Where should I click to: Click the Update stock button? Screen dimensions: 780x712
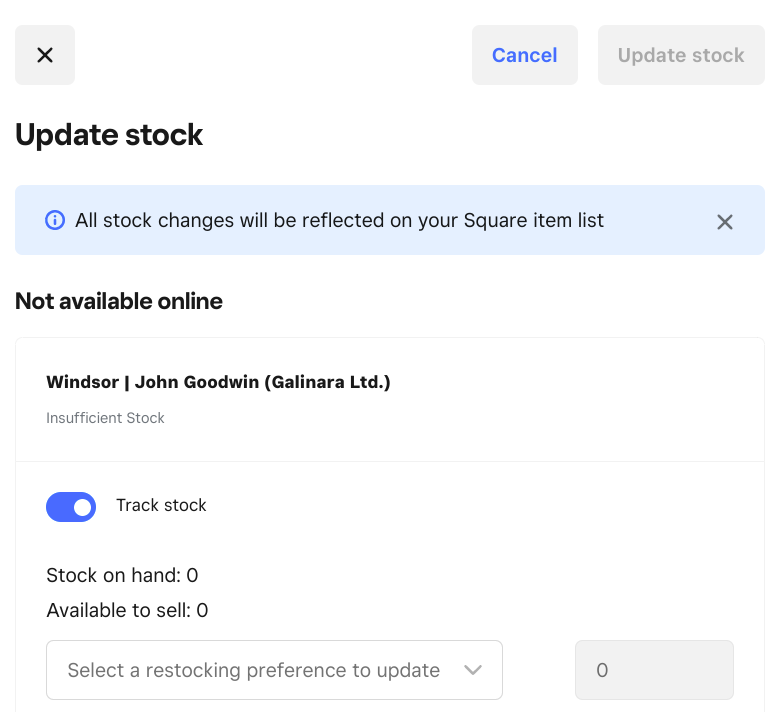coord(681,55)
